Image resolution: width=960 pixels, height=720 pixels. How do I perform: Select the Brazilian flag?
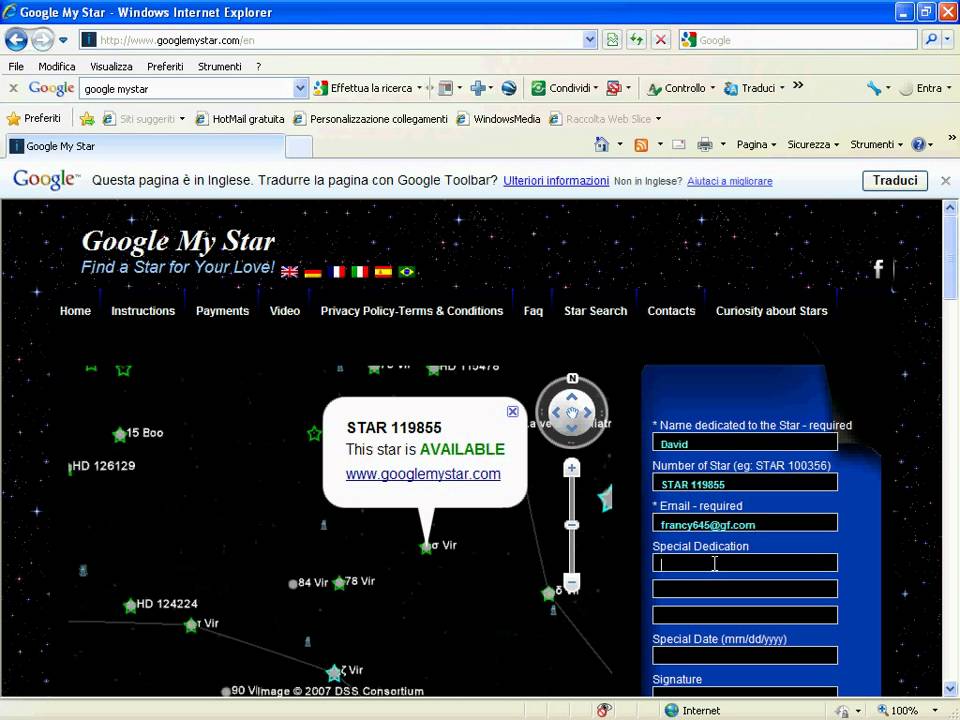pyautogui.click(x=407, y=272)
